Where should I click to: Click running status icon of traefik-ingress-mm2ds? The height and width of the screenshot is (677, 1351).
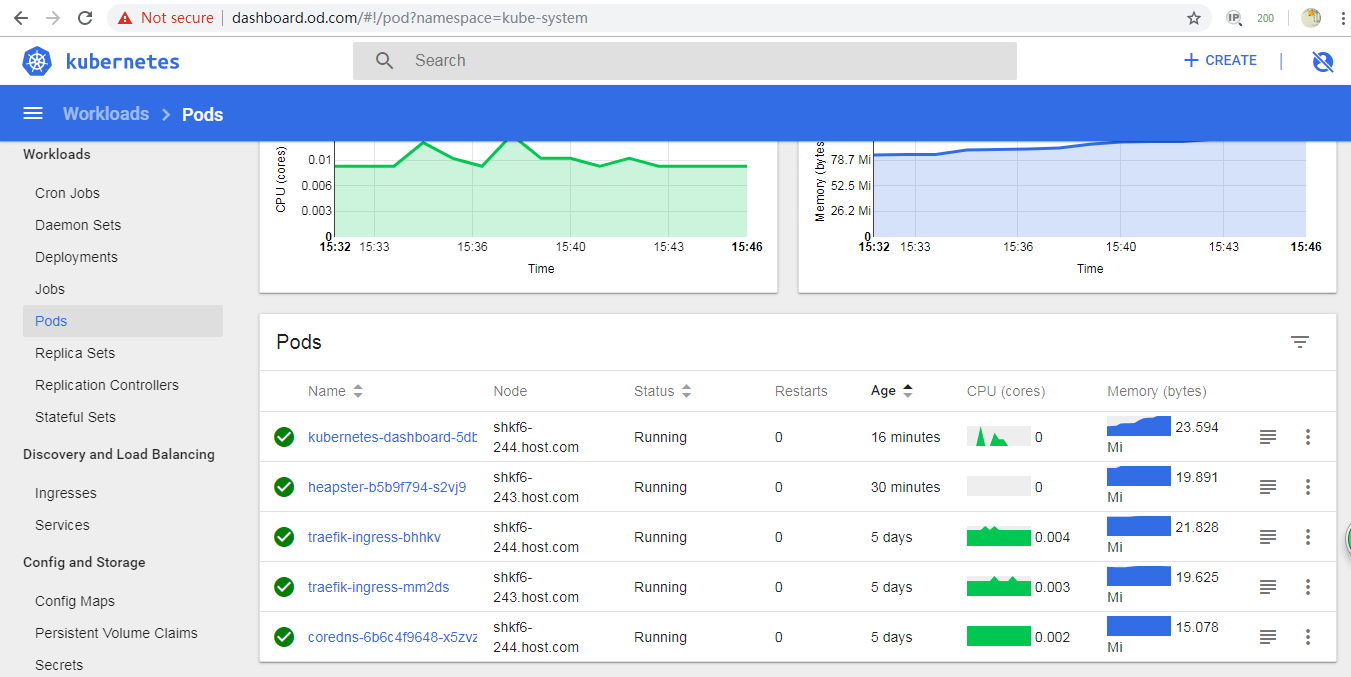284,587
